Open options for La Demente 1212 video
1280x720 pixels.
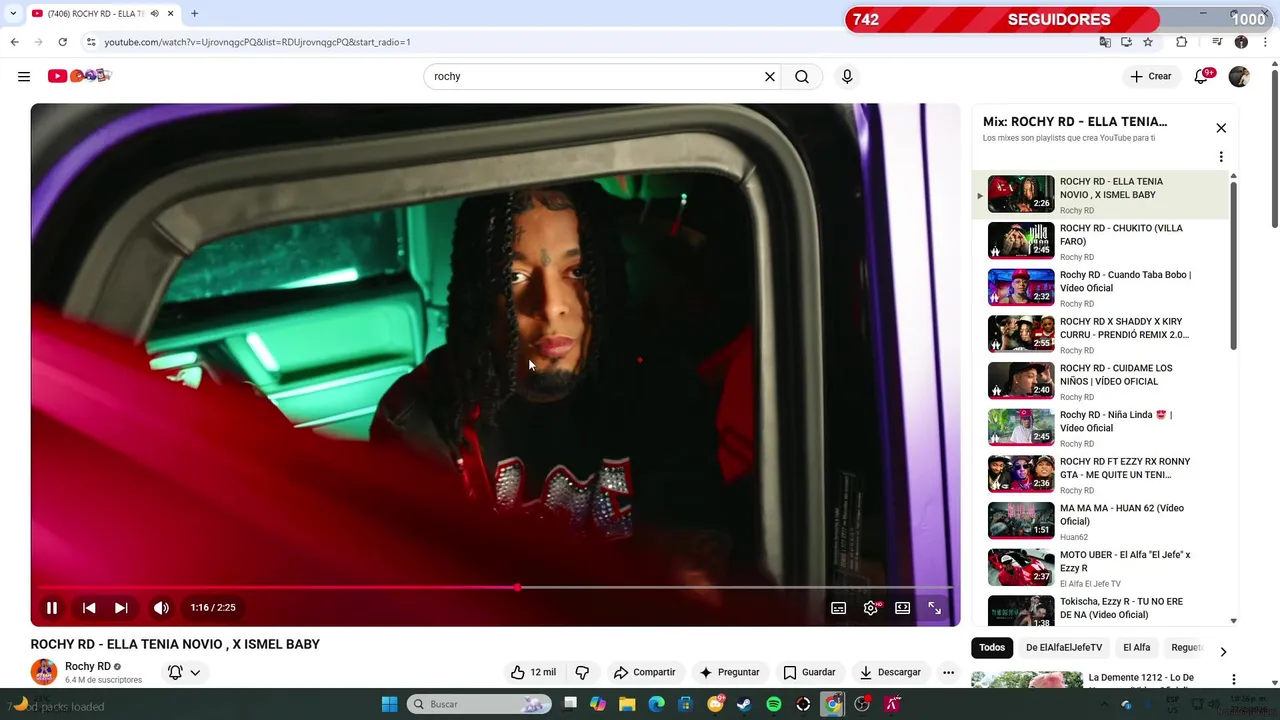pyautogui.click(x=1233, y=680)
